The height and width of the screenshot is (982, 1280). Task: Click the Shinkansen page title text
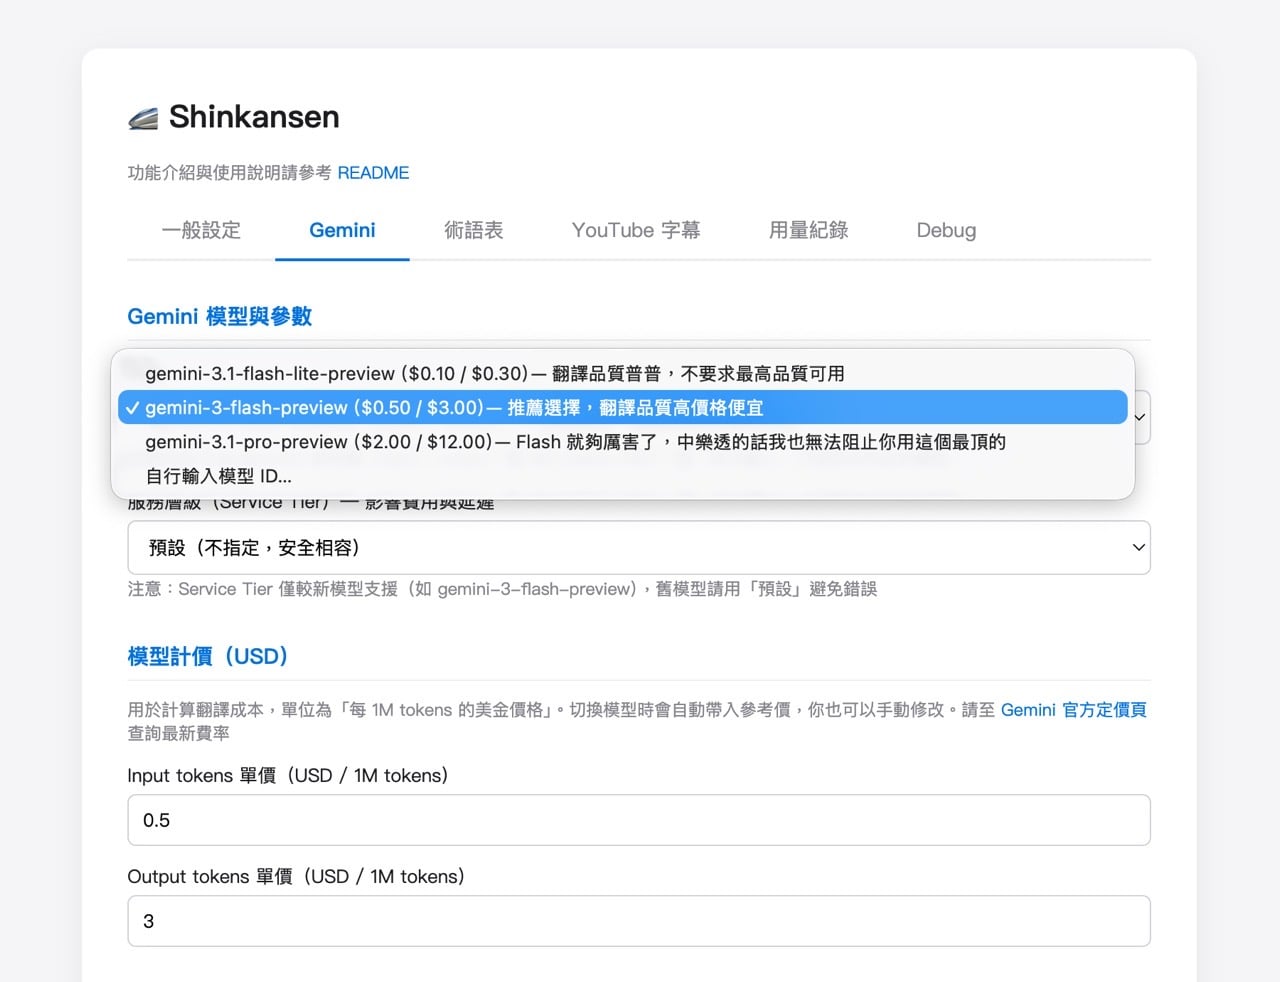254,117
